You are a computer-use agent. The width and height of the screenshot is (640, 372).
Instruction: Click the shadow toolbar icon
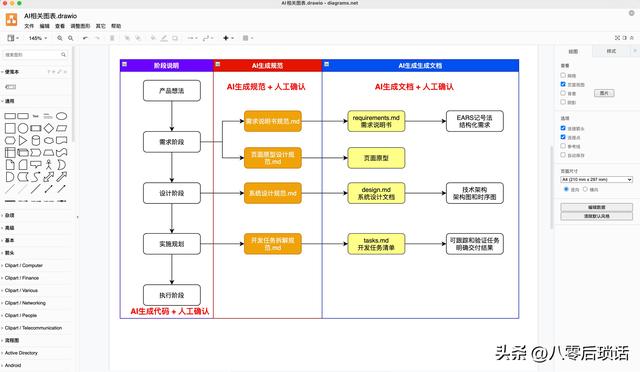[x=175, y=38]
